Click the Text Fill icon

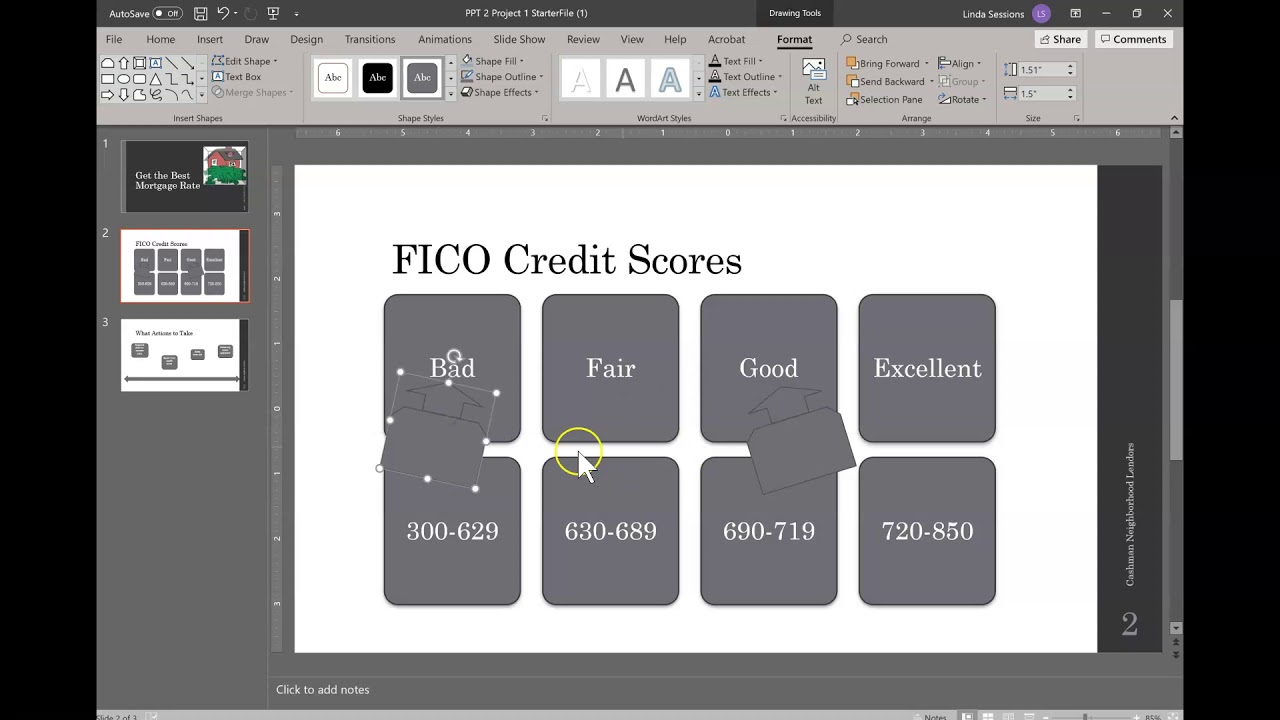pos(715,61)
